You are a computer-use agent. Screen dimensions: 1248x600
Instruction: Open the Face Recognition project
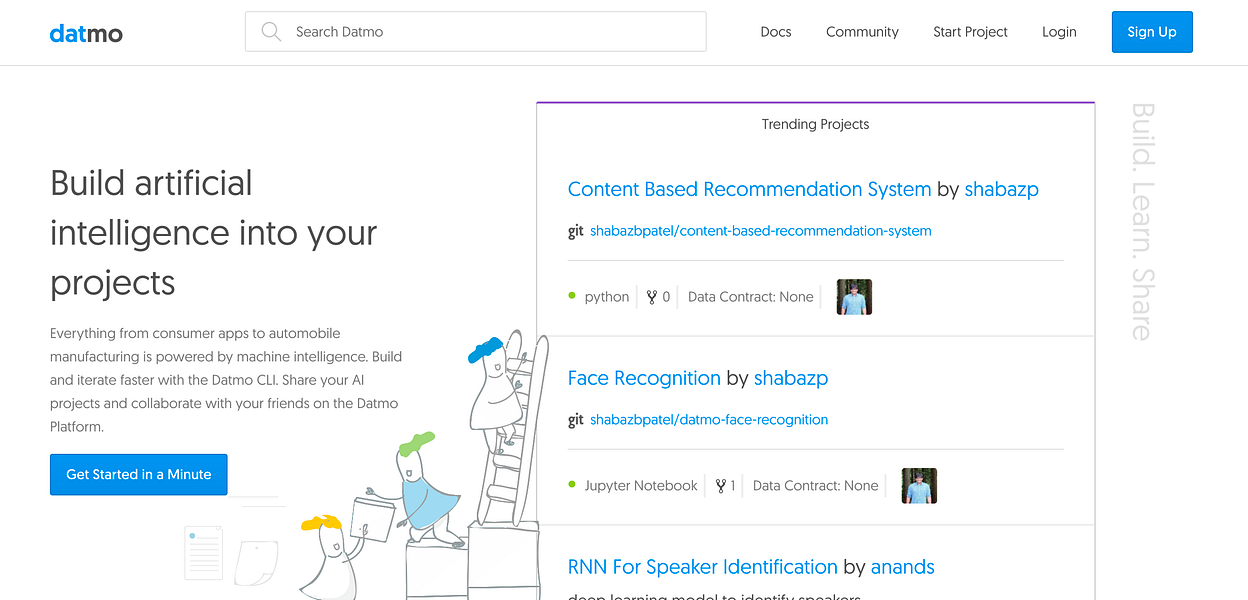pyautogui.click(x=644, y=378)
